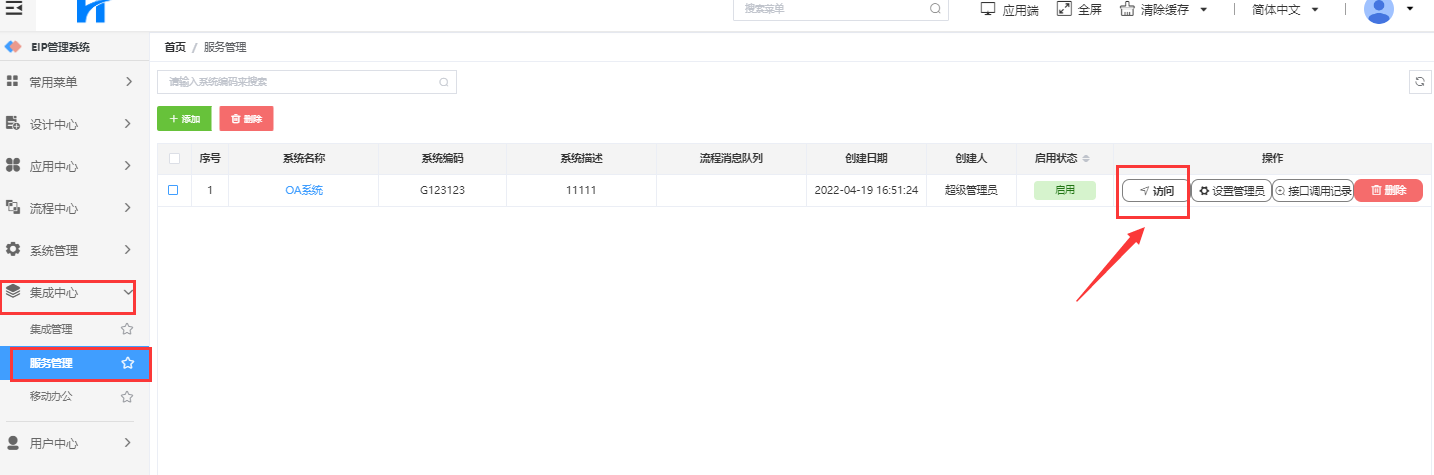Sort by 启用状态 column arrows
This screenshot has width=1434, height=475.
[x=1086, y=159]
